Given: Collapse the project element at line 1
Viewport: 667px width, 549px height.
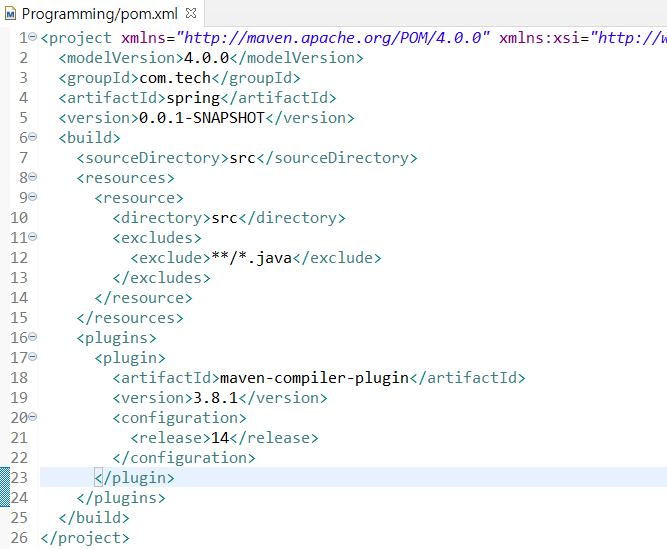Looking at the screenshot, I should click(x=33, y=37).
